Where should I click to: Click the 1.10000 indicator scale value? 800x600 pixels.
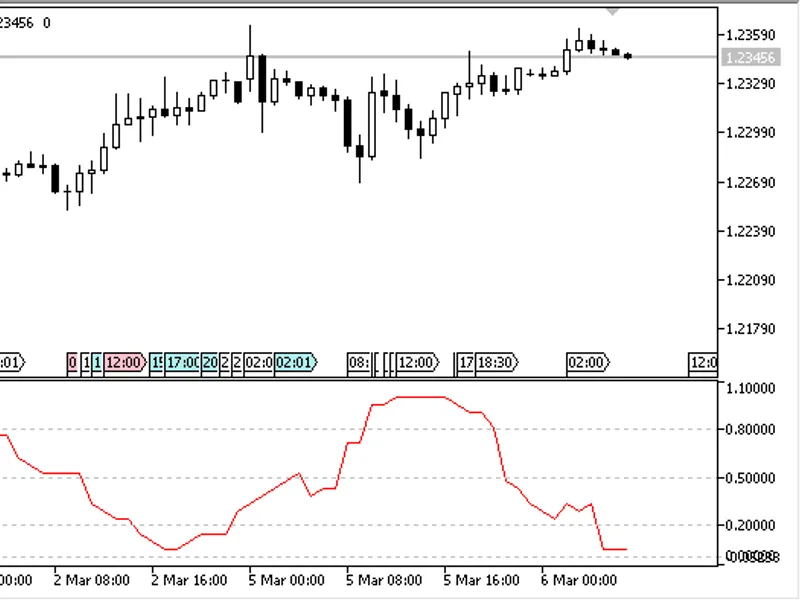[x=750, y=389]
